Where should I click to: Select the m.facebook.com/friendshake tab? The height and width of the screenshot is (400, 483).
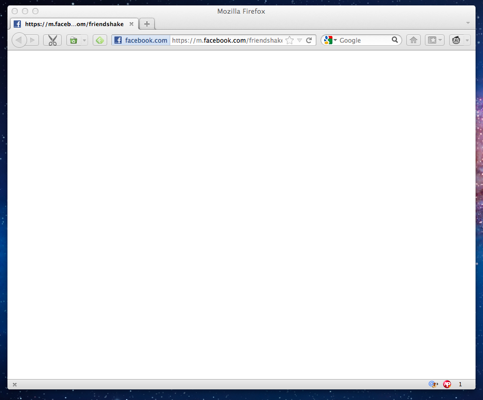click(x=74, y=24)
